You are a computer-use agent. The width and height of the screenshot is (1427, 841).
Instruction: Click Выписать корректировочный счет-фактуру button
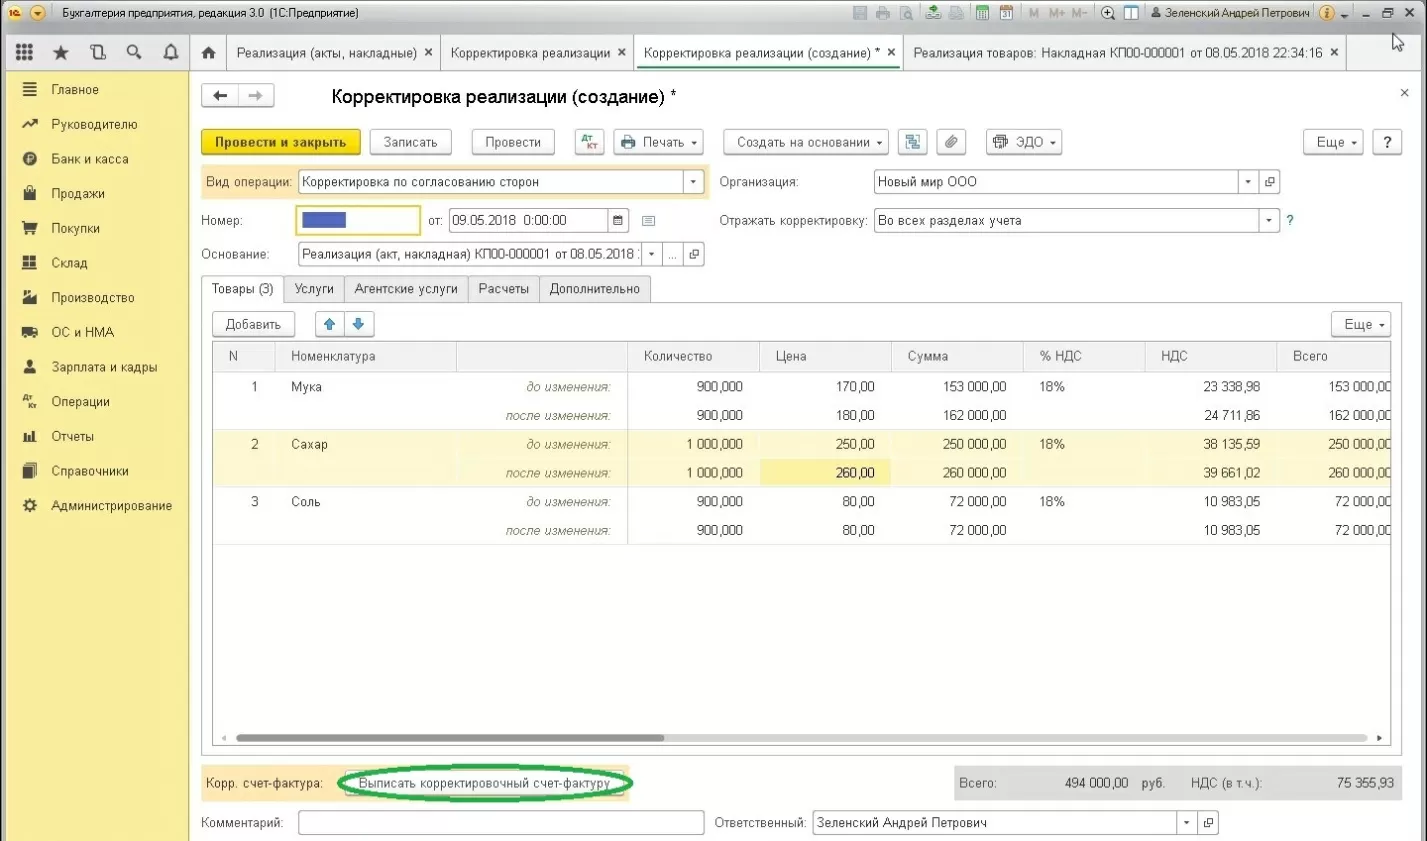[484, 783]
